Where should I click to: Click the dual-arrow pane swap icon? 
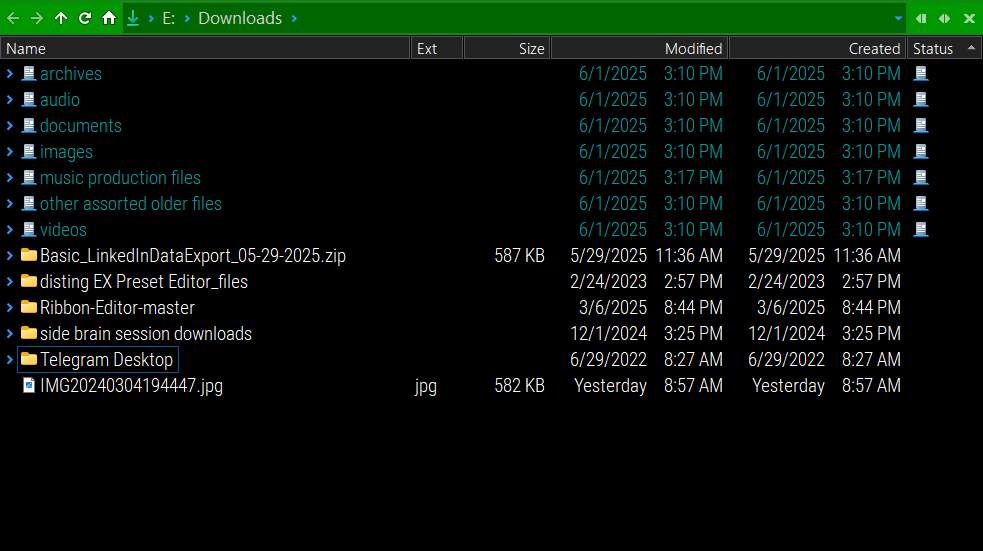944,18
